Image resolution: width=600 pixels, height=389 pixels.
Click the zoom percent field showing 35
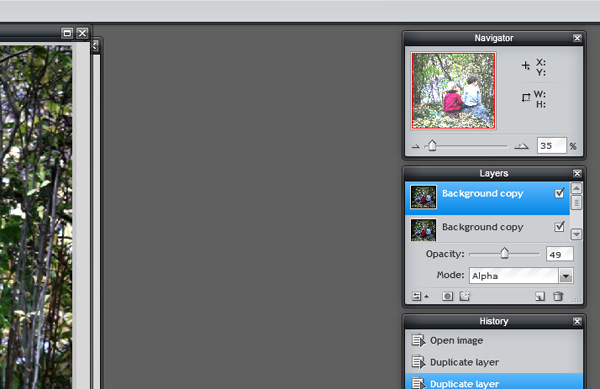pos(551,146)
